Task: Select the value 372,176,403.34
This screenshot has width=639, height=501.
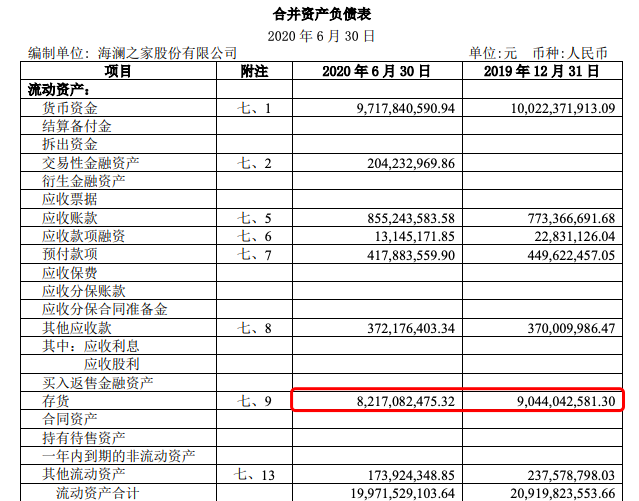Action: 411,329
